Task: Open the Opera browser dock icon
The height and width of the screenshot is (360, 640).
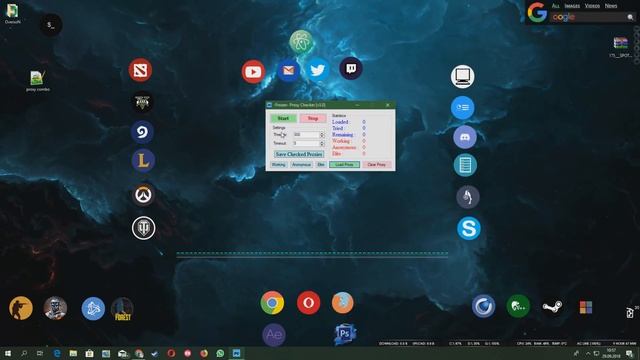Action: (x=308, y=303)
